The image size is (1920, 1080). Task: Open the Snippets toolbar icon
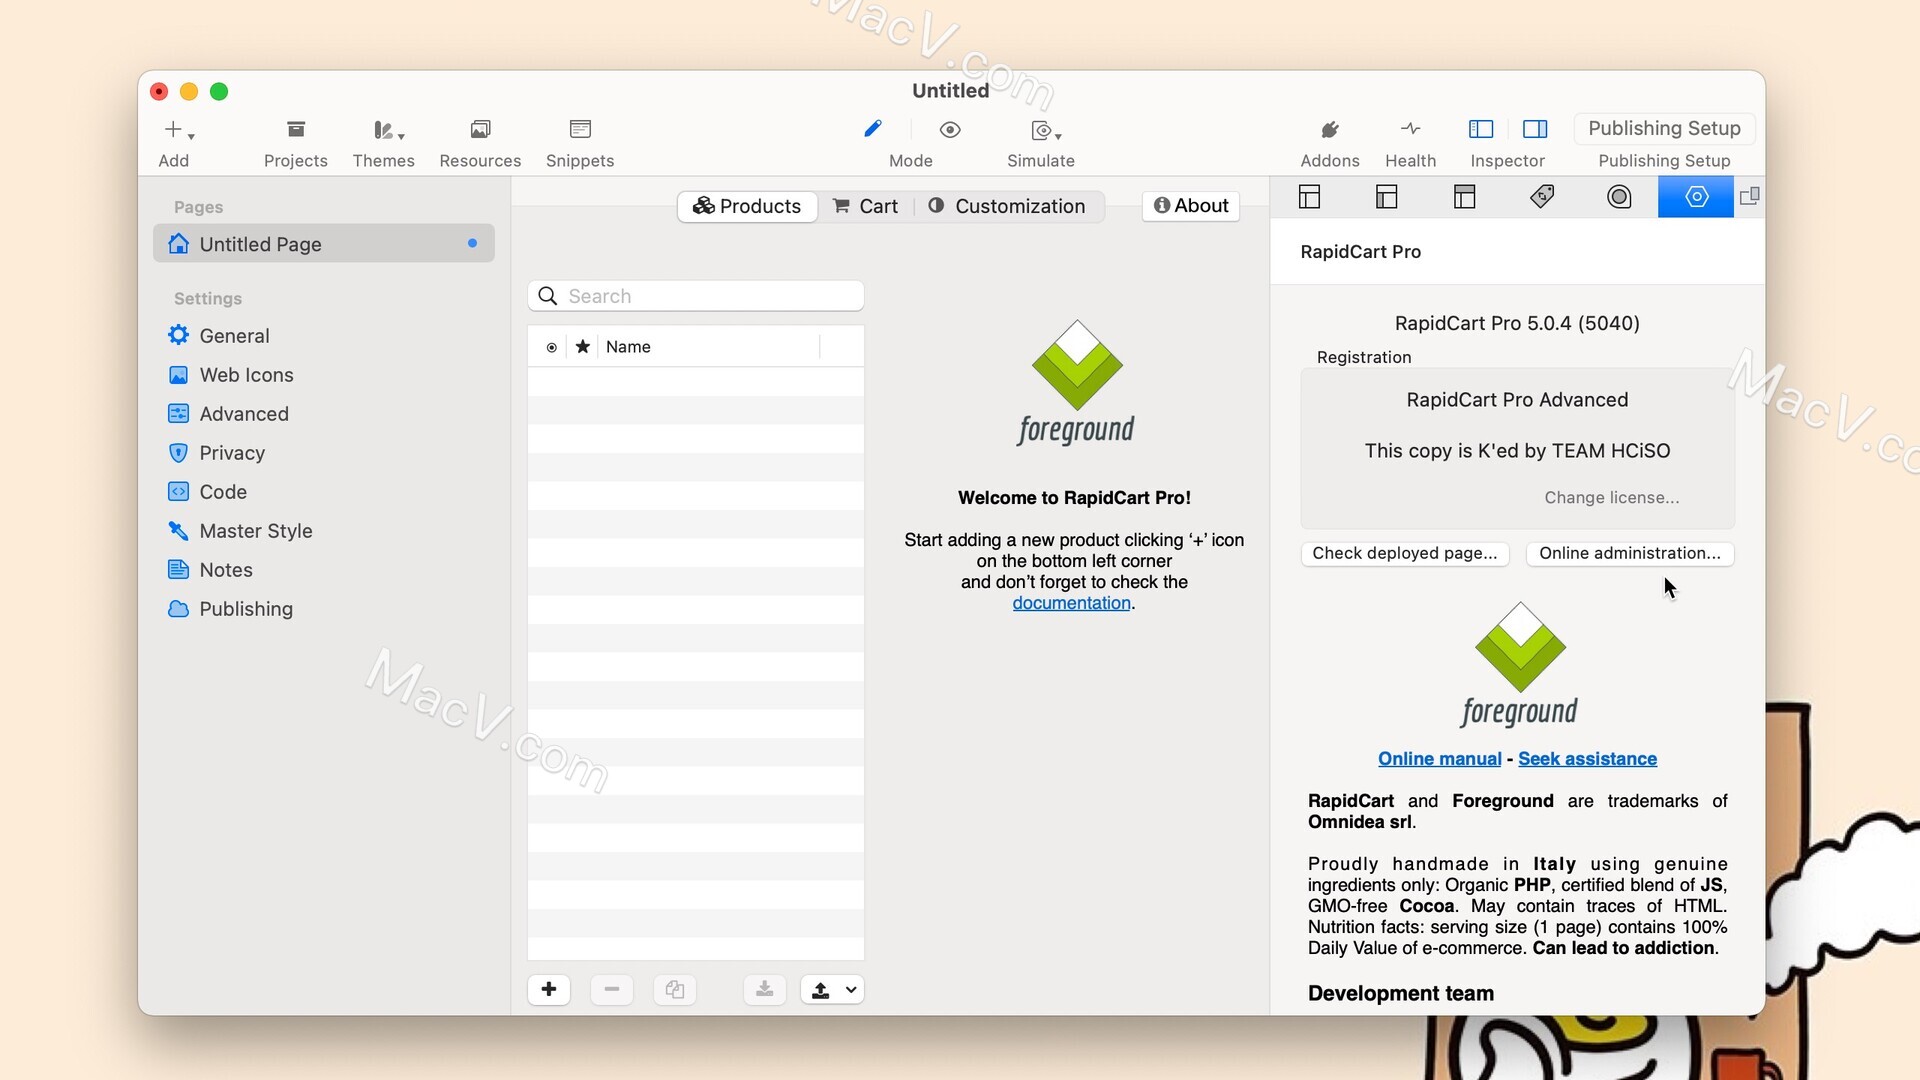(x=580, y=129)
